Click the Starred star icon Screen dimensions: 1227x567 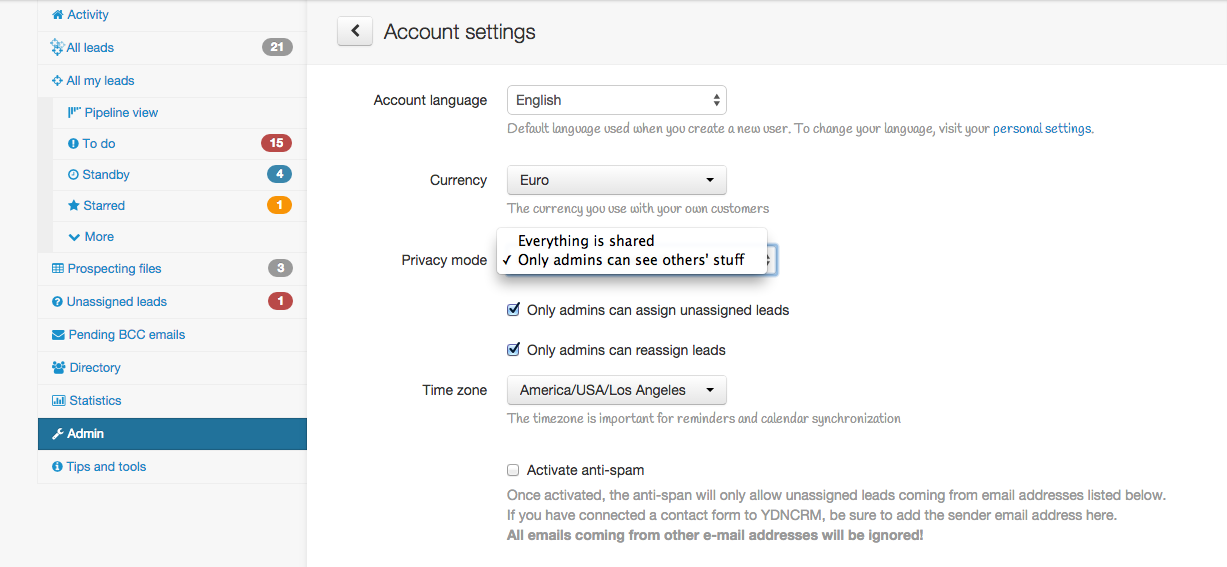click(73, 206)
